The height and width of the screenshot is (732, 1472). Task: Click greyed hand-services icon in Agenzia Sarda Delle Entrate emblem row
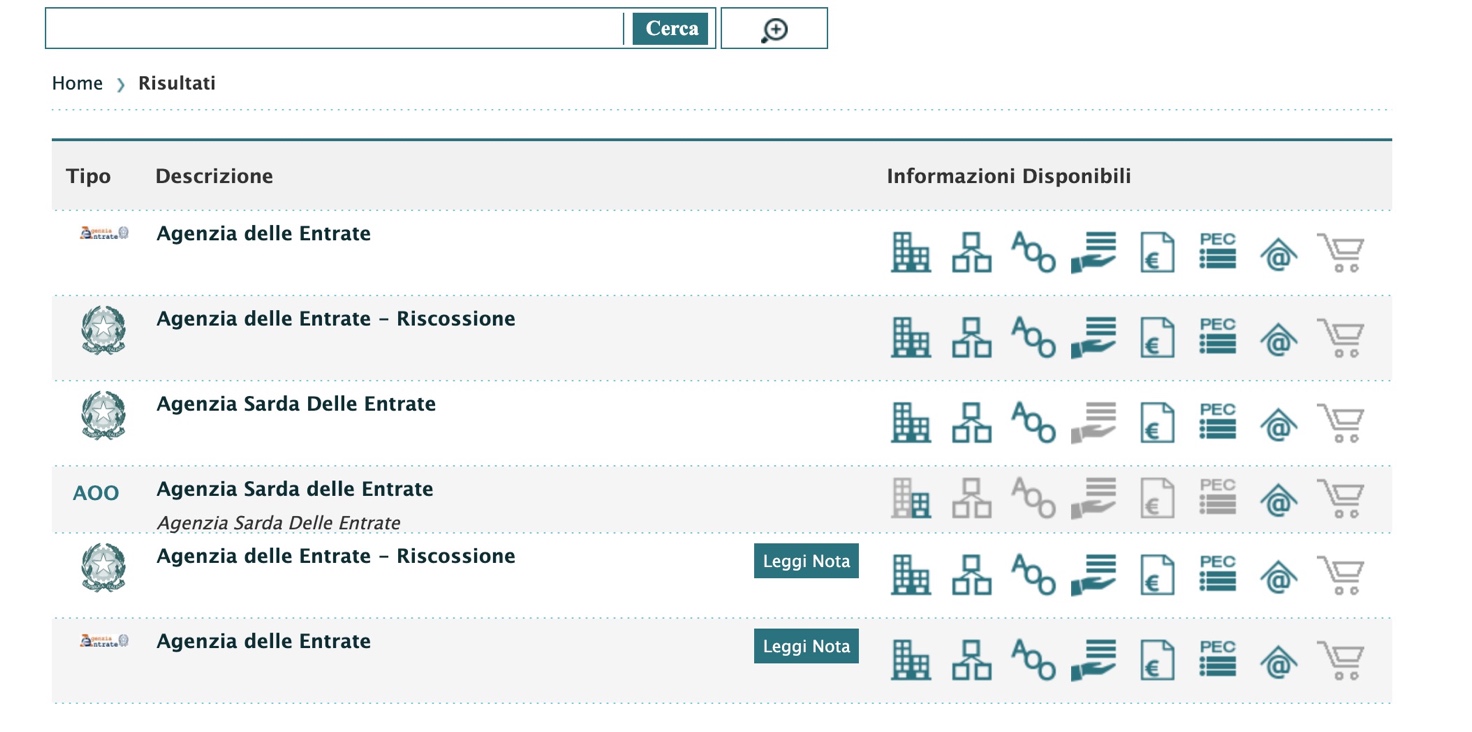1094,423
